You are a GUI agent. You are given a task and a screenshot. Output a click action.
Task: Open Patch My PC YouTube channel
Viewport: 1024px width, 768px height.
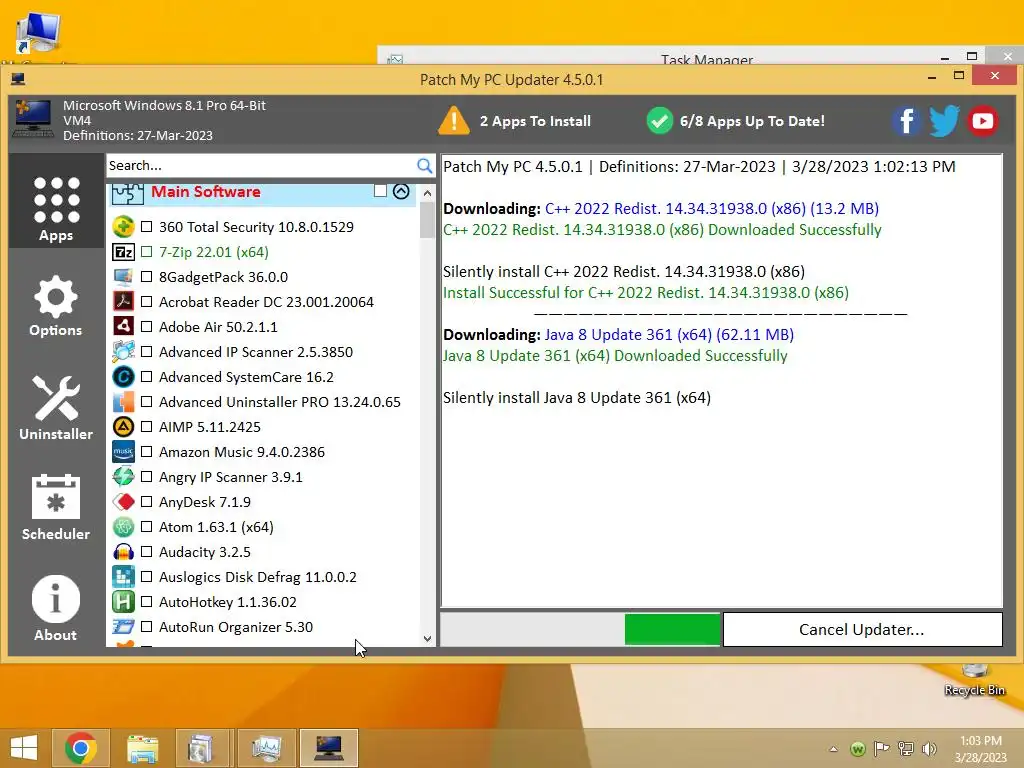(983, 121)
